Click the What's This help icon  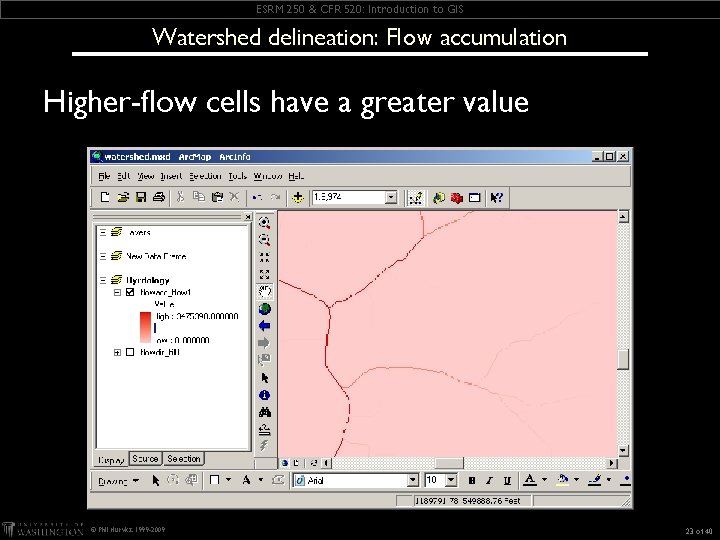(496, 197)
